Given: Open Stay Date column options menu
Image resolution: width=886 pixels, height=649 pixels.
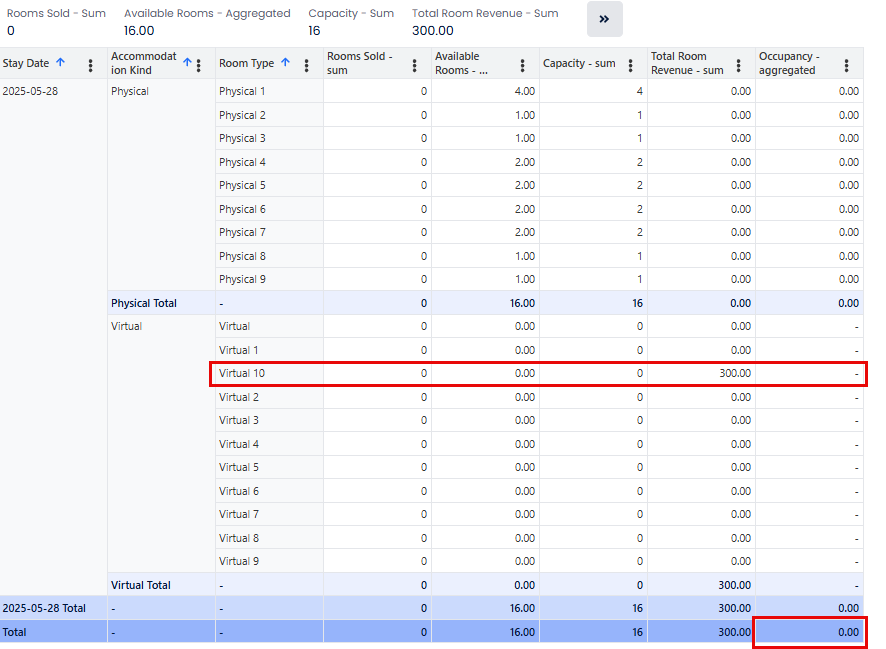Looking at the screenshot, I should tap(91, 65).
